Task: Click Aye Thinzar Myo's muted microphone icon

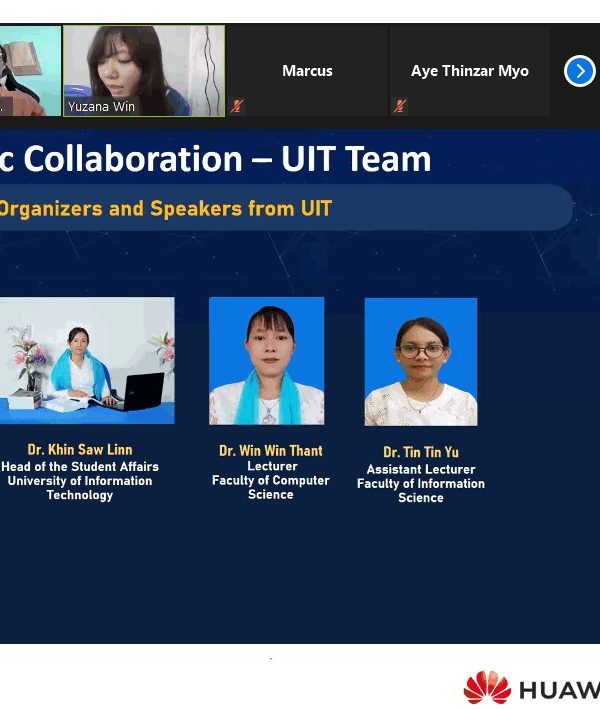Action: 399,106
